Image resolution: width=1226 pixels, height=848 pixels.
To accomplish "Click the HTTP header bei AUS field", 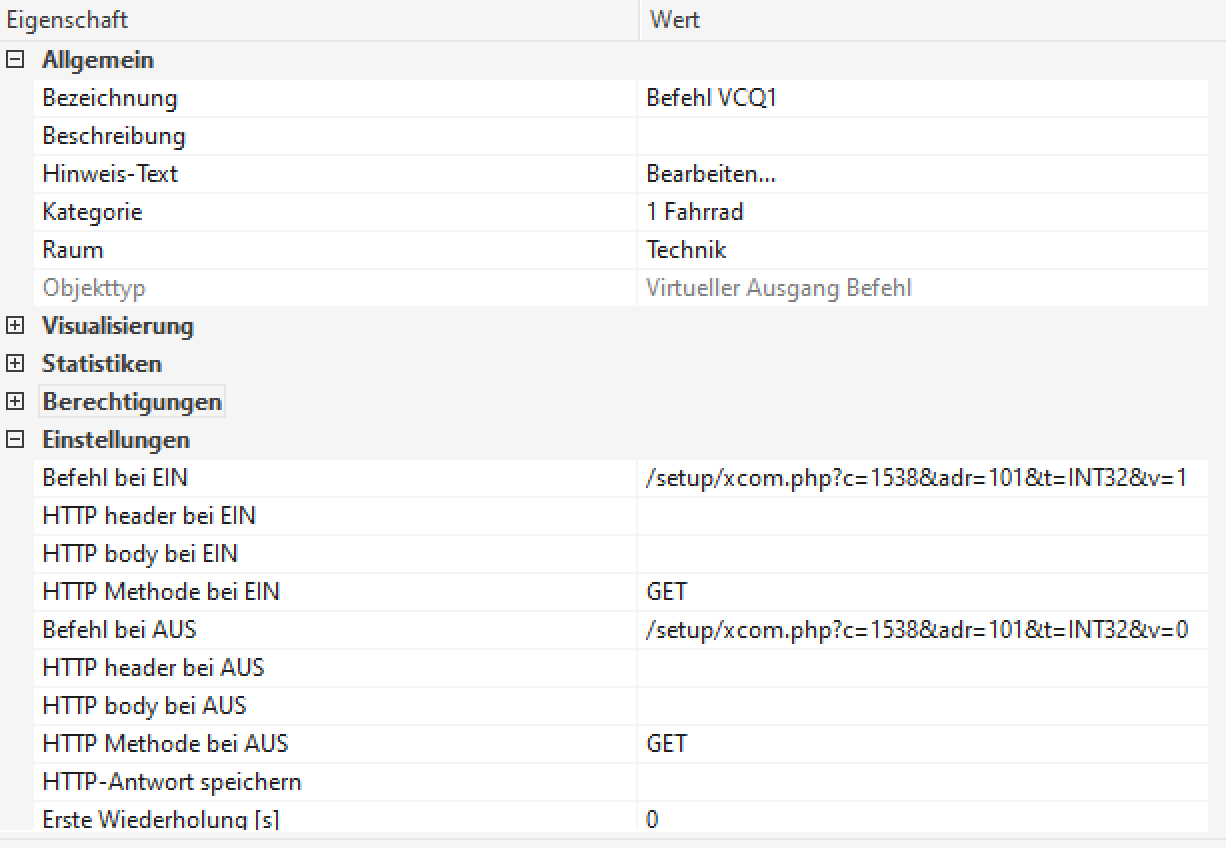I will tap(920, 668).
